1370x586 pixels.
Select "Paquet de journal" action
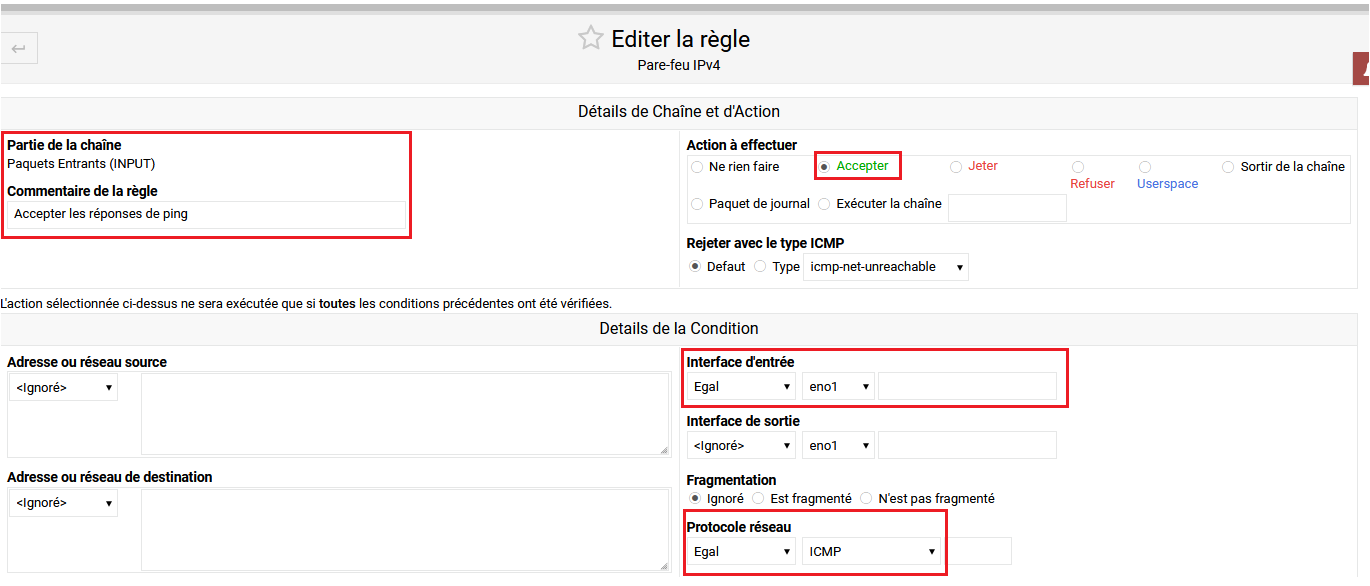tap(697, 204)
